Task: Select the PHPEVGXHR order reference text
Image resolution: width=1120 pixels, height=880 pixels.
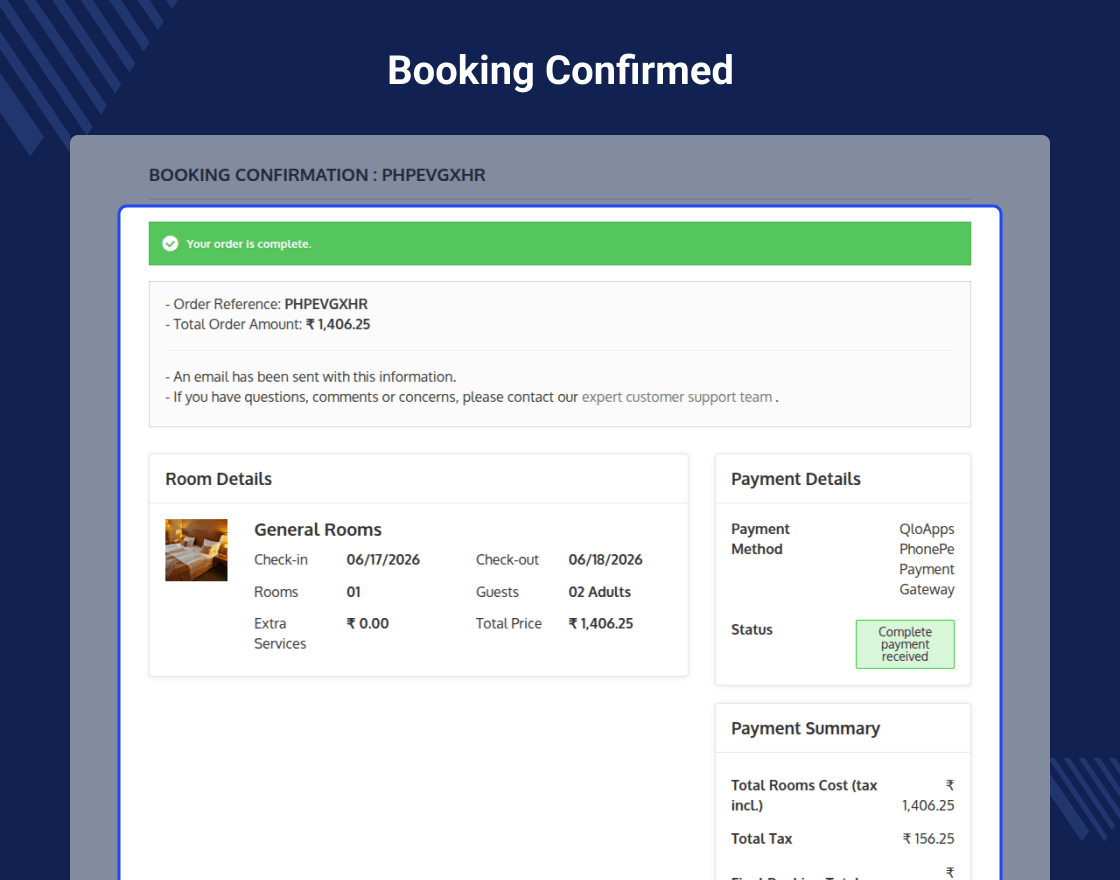Action: [x=326, y=304]
